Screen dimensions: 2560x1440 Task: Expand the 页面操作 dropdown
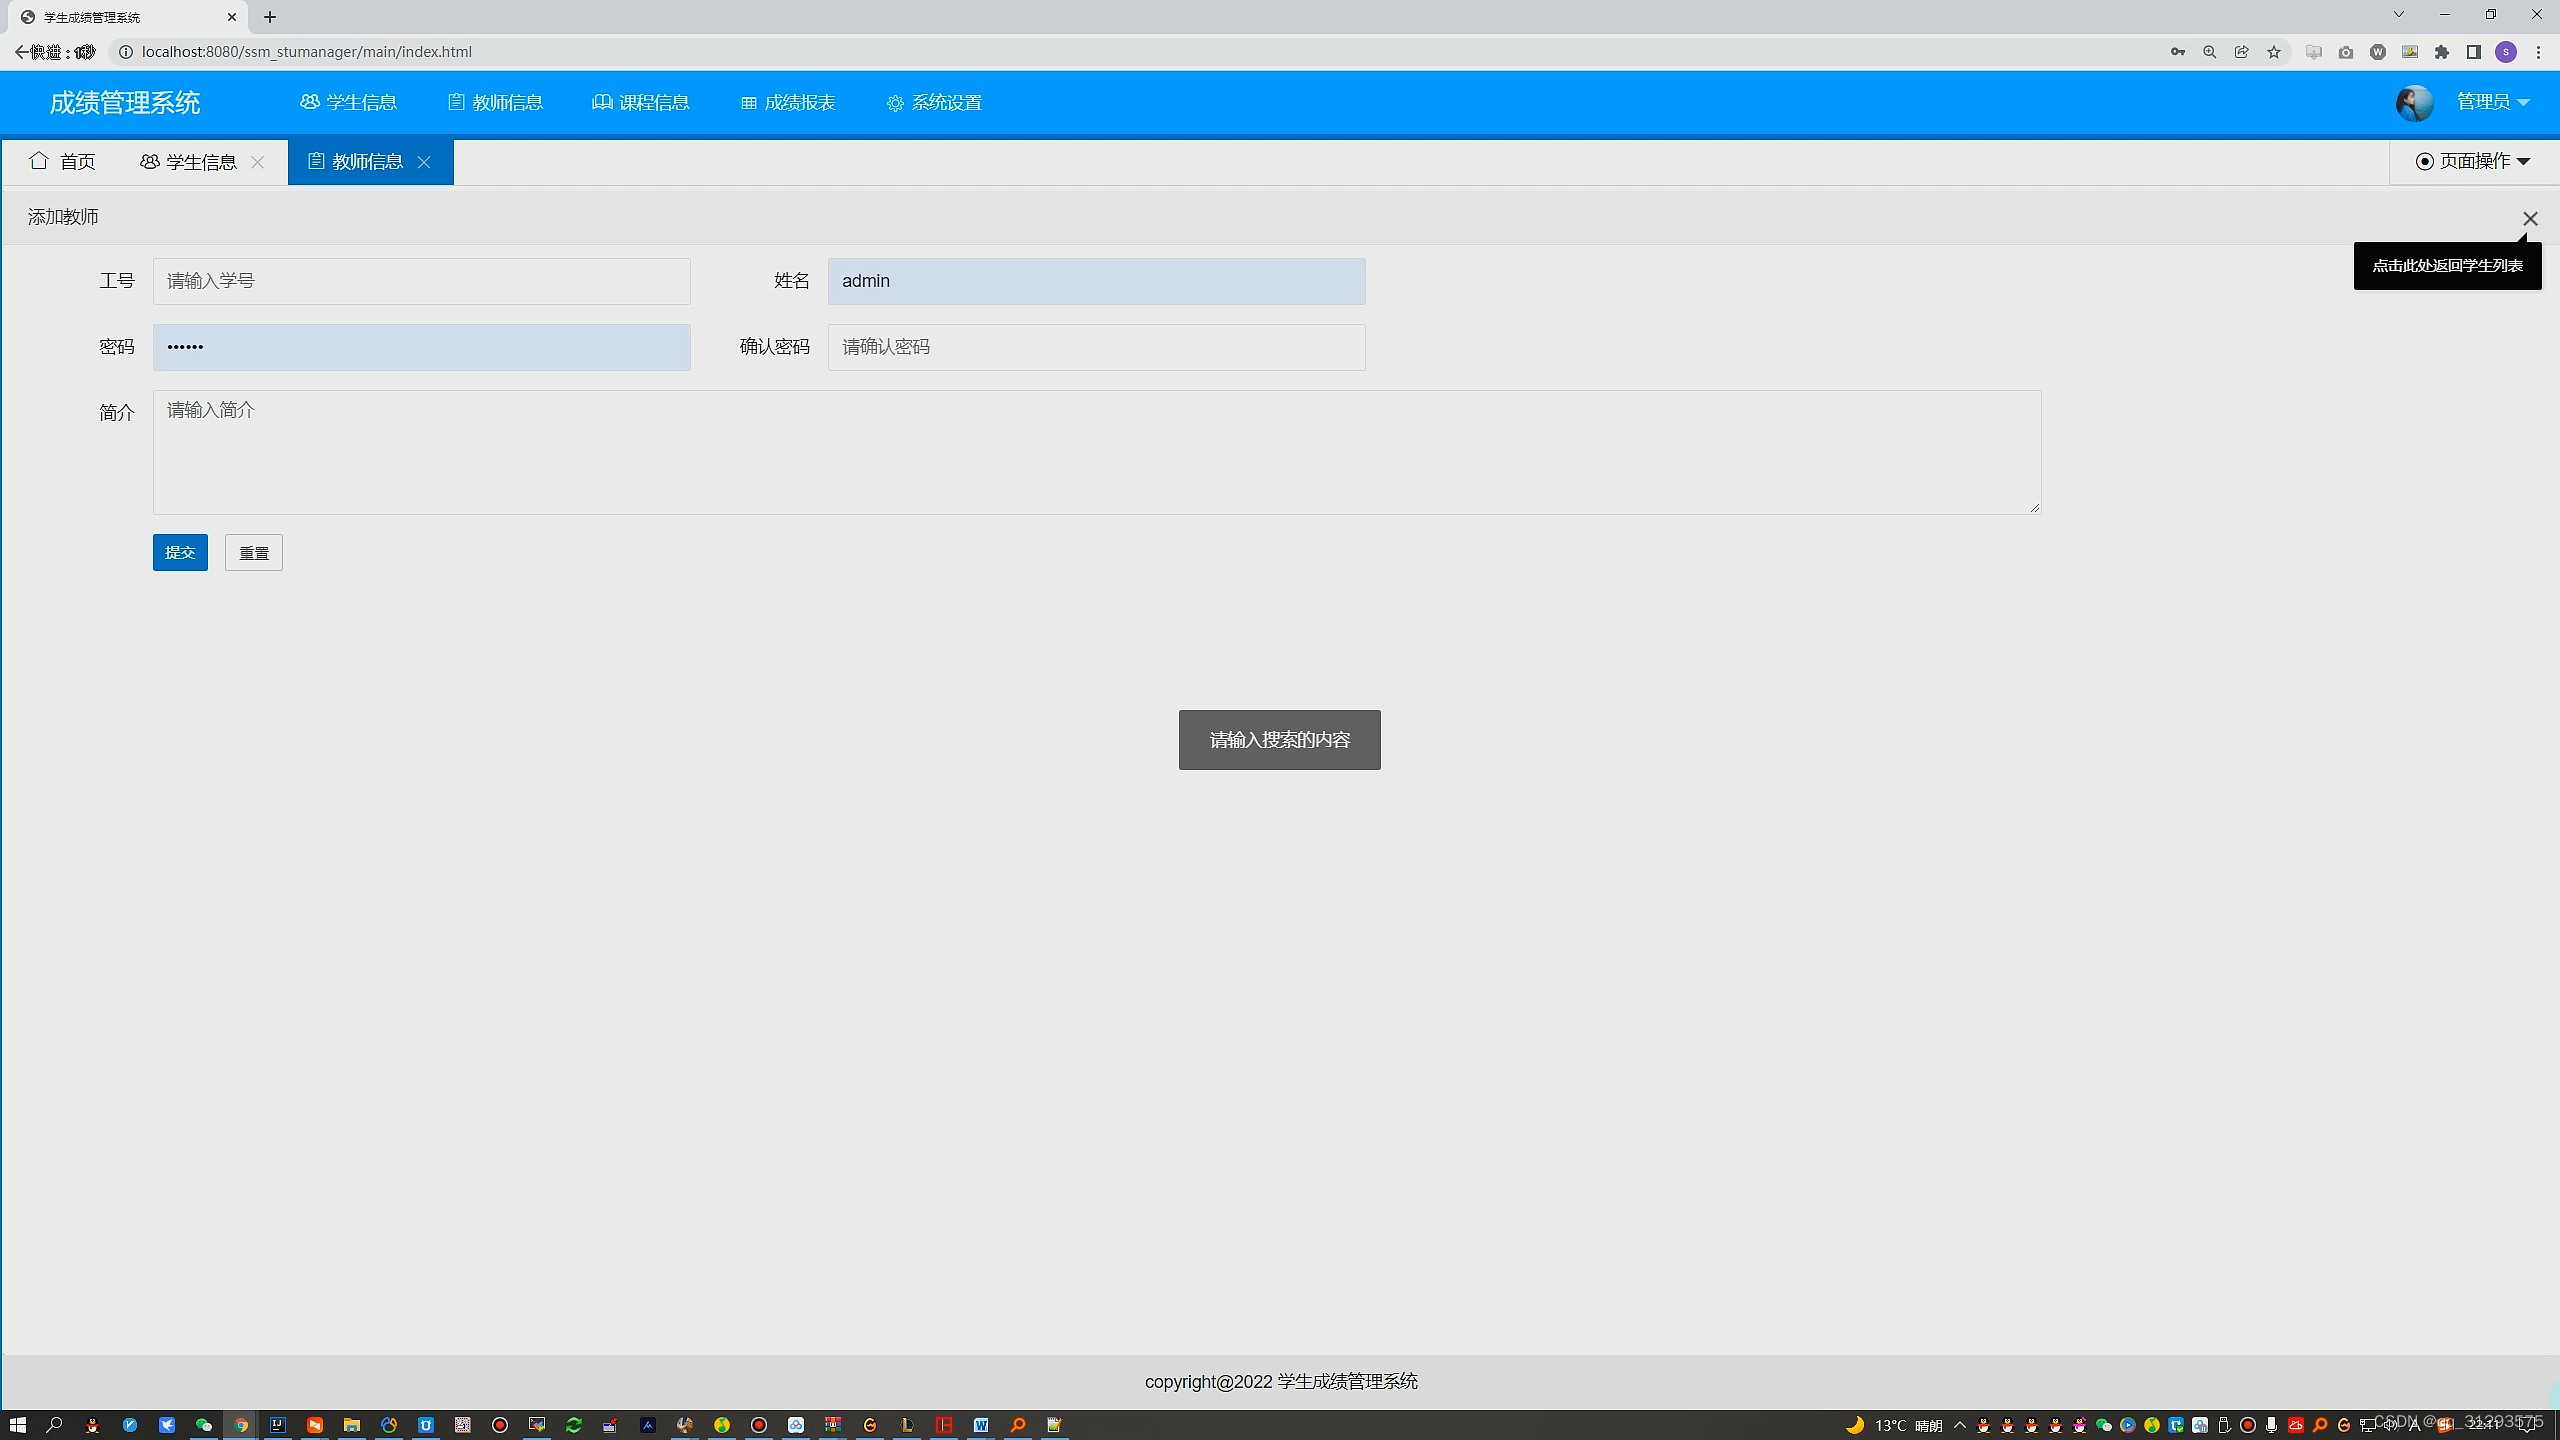[x=2473, y=161]
